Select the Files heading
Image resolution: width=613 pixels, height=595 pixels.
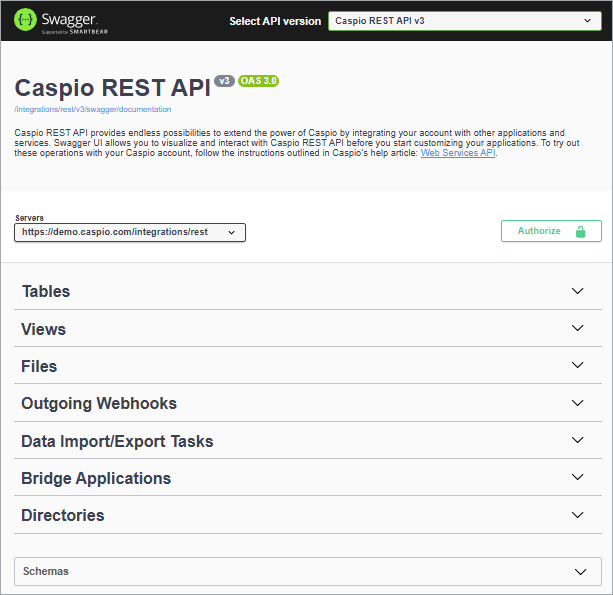39,366
